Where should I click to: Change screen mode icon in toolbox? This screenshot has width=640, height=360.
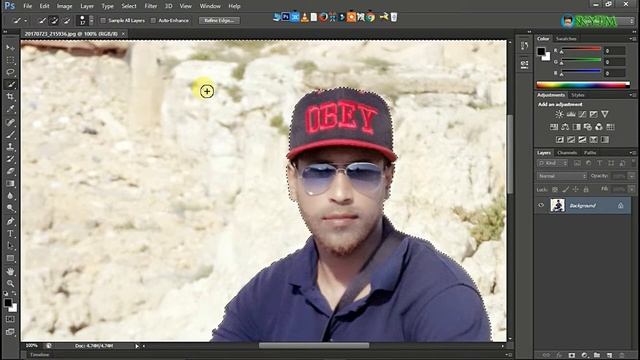10,332
